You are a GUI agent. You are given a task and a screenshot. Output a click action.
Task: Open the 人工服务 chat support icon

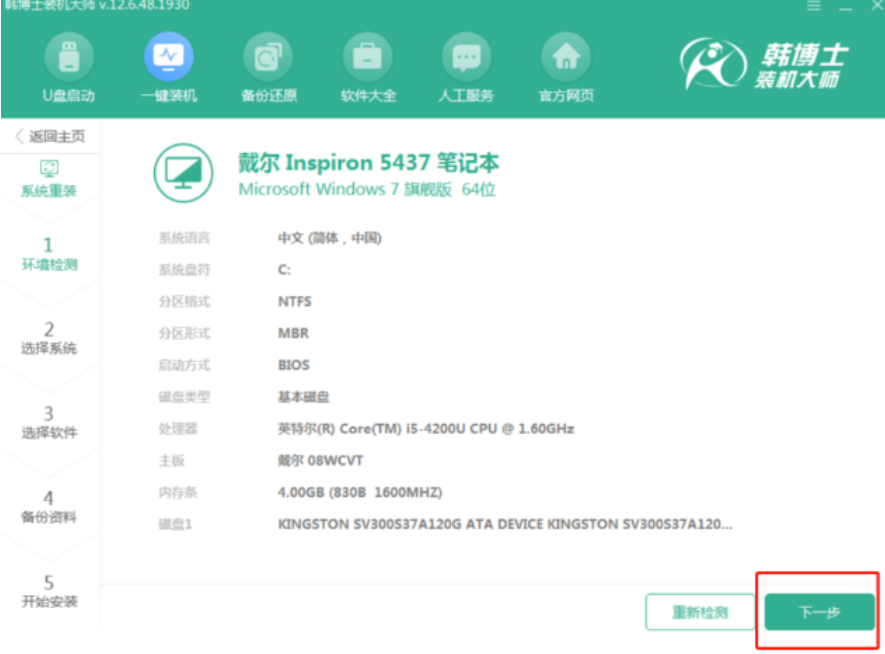pyautogui.click(x=467, y=57)
